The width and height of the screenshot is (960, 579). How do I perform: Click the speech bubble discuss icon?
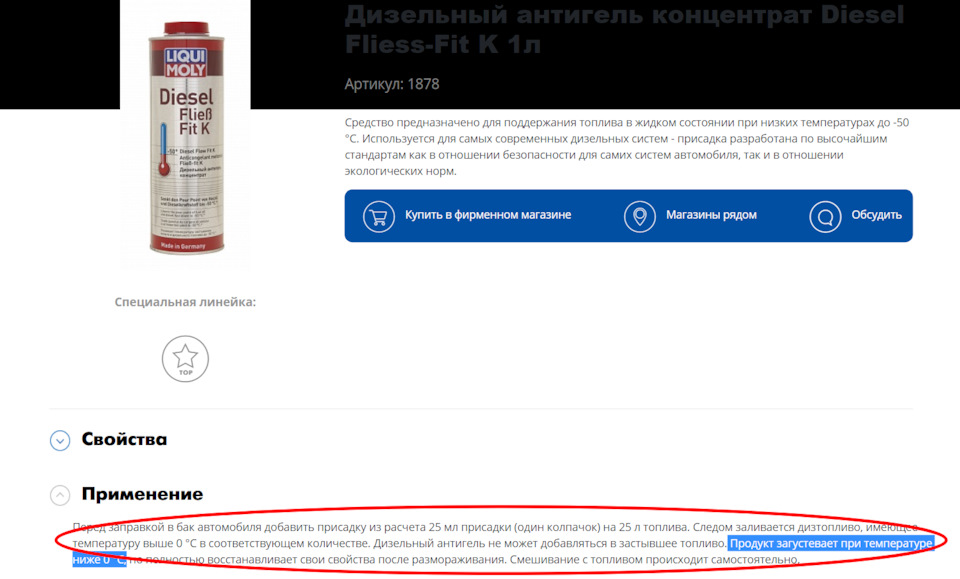point(825,217)
